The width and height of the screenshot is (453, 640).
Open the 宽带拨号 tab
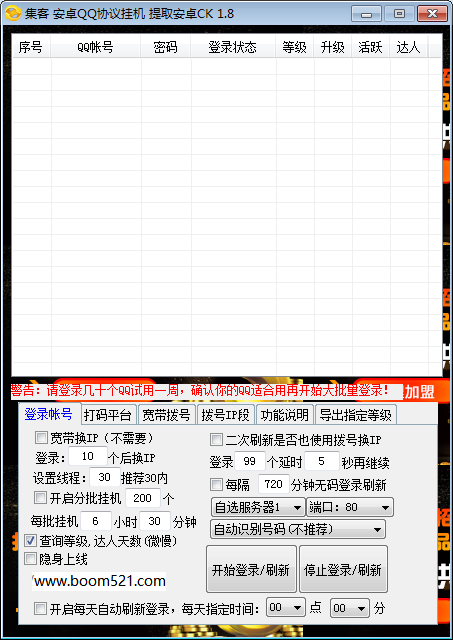click(x=166, y=415)
